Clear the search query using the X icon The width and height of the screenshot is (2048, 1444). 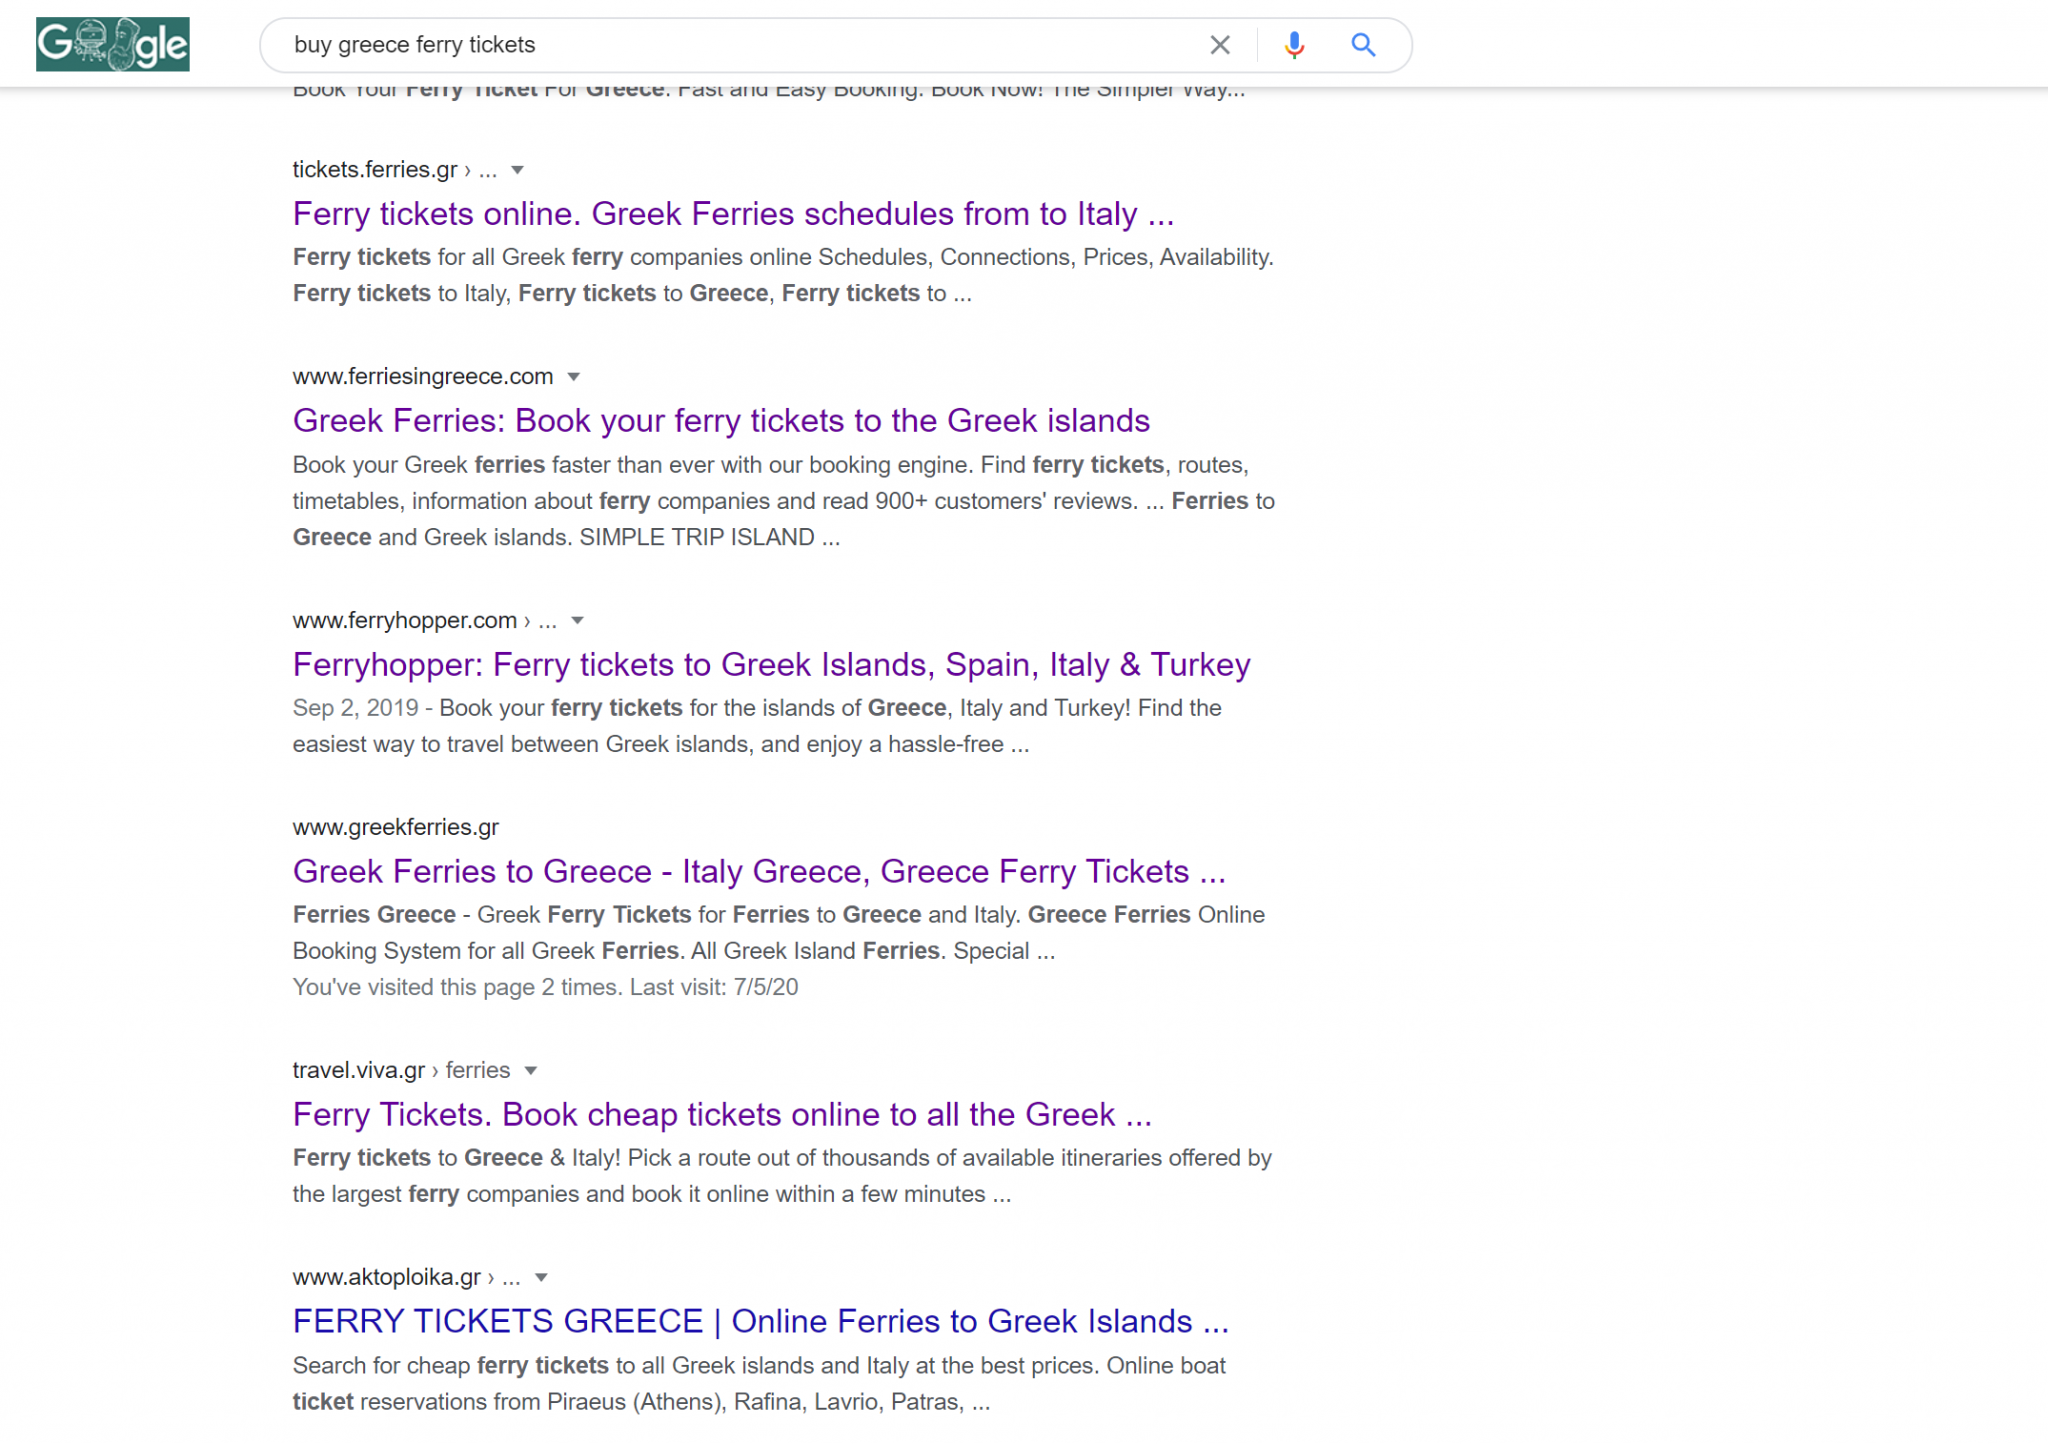click(1219, 44)
